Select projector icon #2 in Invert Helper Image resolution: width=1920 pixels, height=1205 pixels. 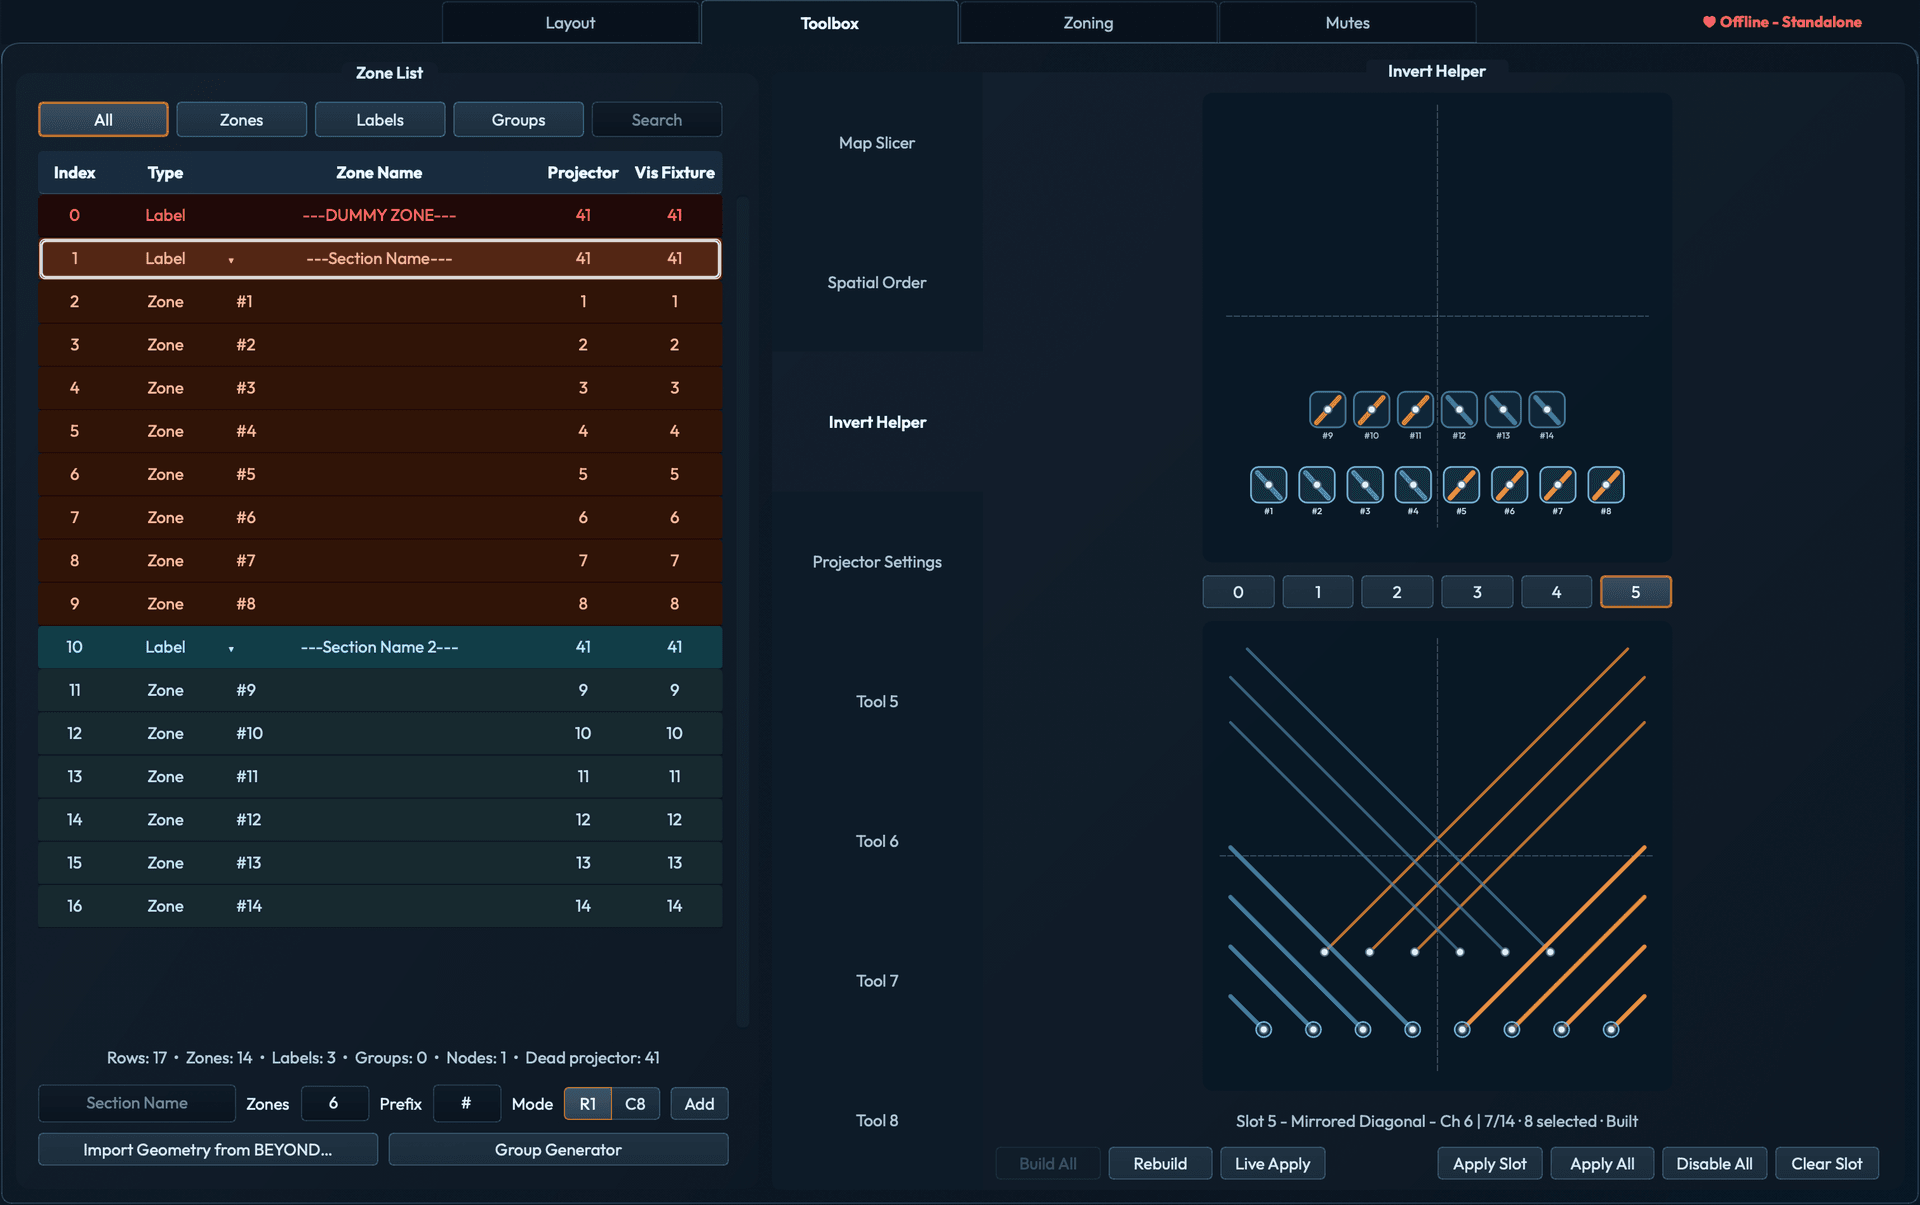point(1316,485)
